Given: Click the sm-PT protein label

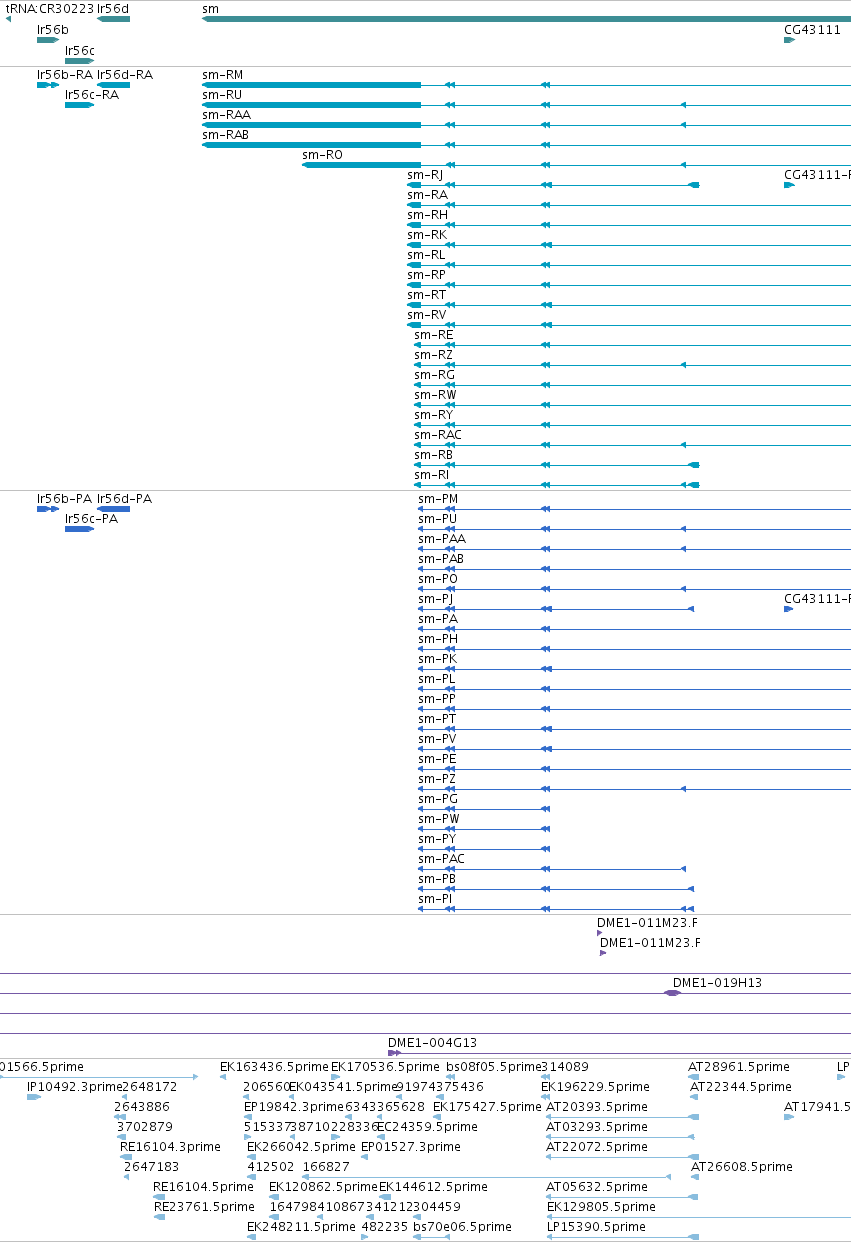Looking at the screenshot, I should coord(437,719).
